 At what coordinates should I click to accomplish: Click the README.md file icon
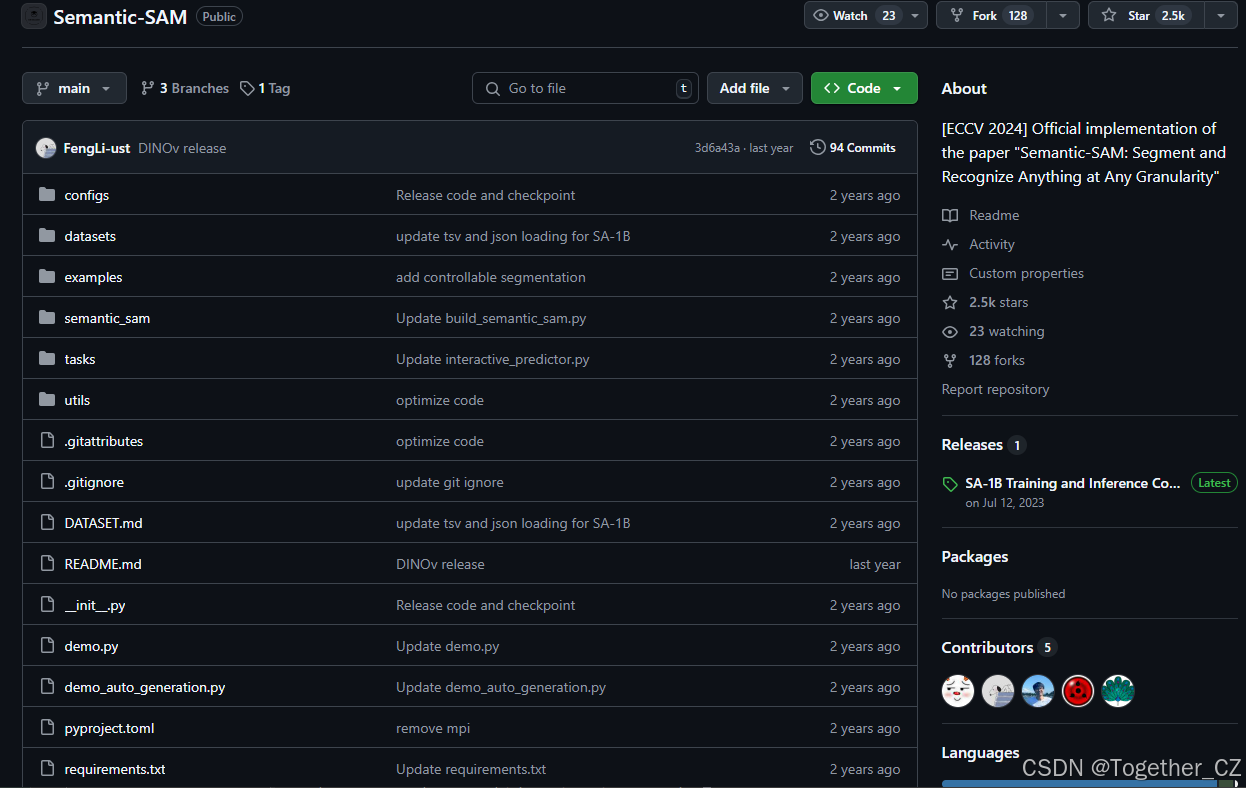coord(46,564)
